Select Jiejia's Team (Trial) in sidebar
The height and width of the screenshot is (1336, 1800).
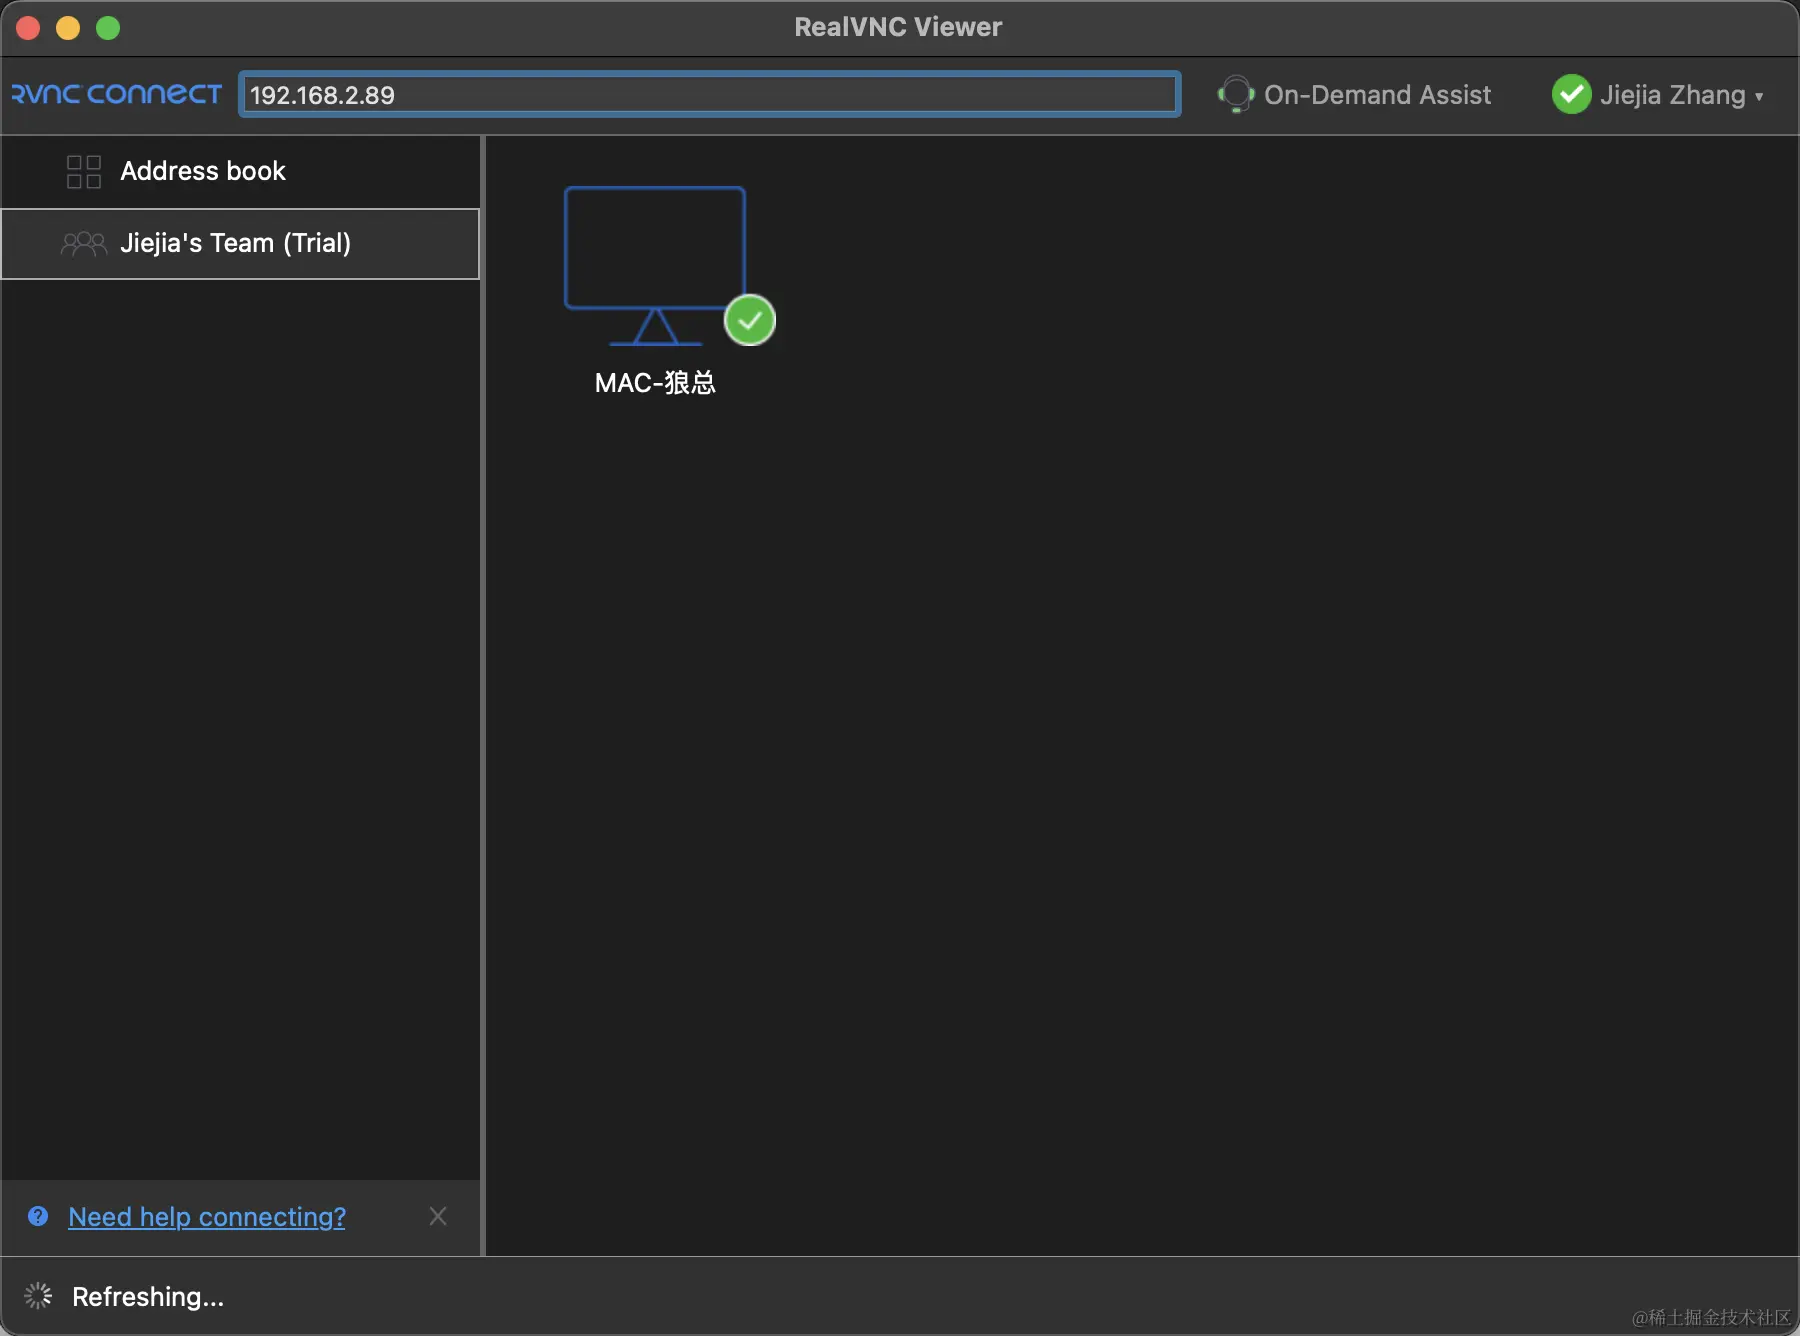pos(241,243)
